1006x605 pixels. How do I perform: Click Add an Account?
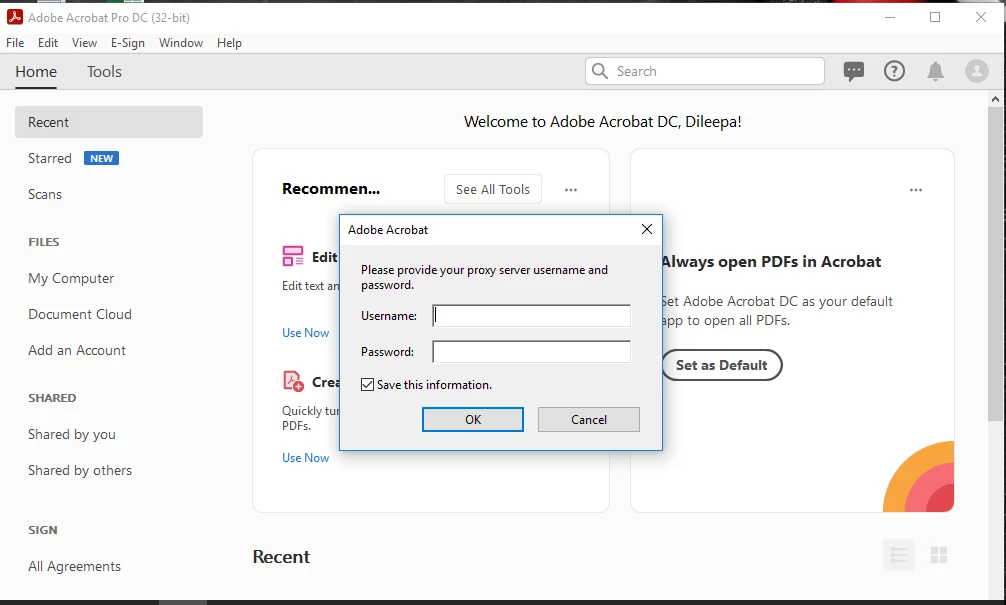point(77,350)
